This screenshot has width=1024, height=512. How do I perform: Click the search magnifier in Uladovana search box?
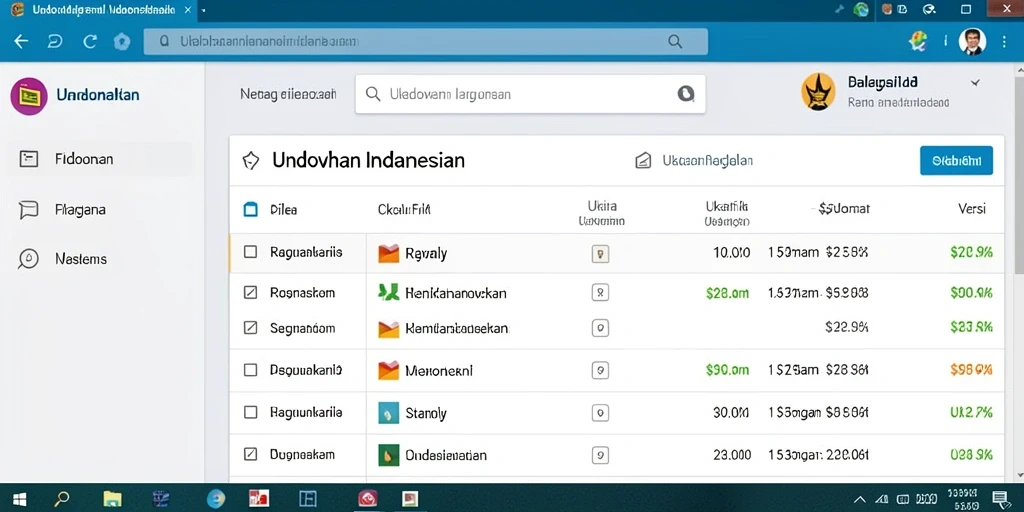tap(373, 94)
